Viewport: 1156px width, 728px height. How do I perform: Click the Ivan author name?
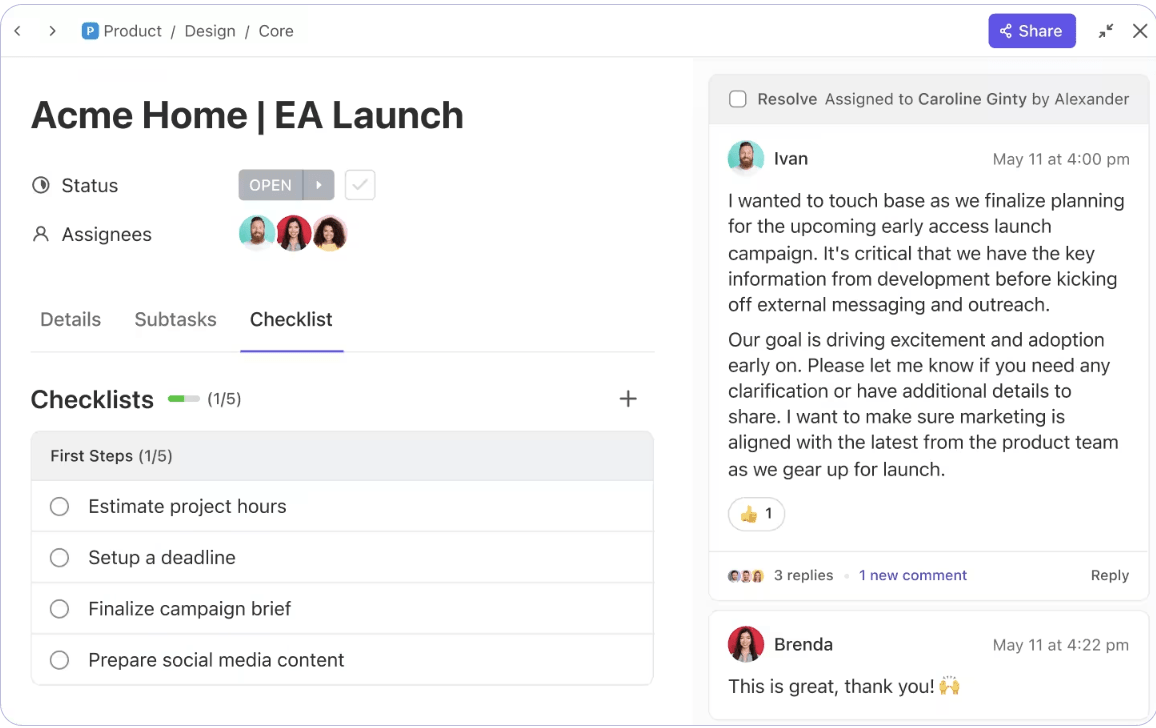pos(791,159)
